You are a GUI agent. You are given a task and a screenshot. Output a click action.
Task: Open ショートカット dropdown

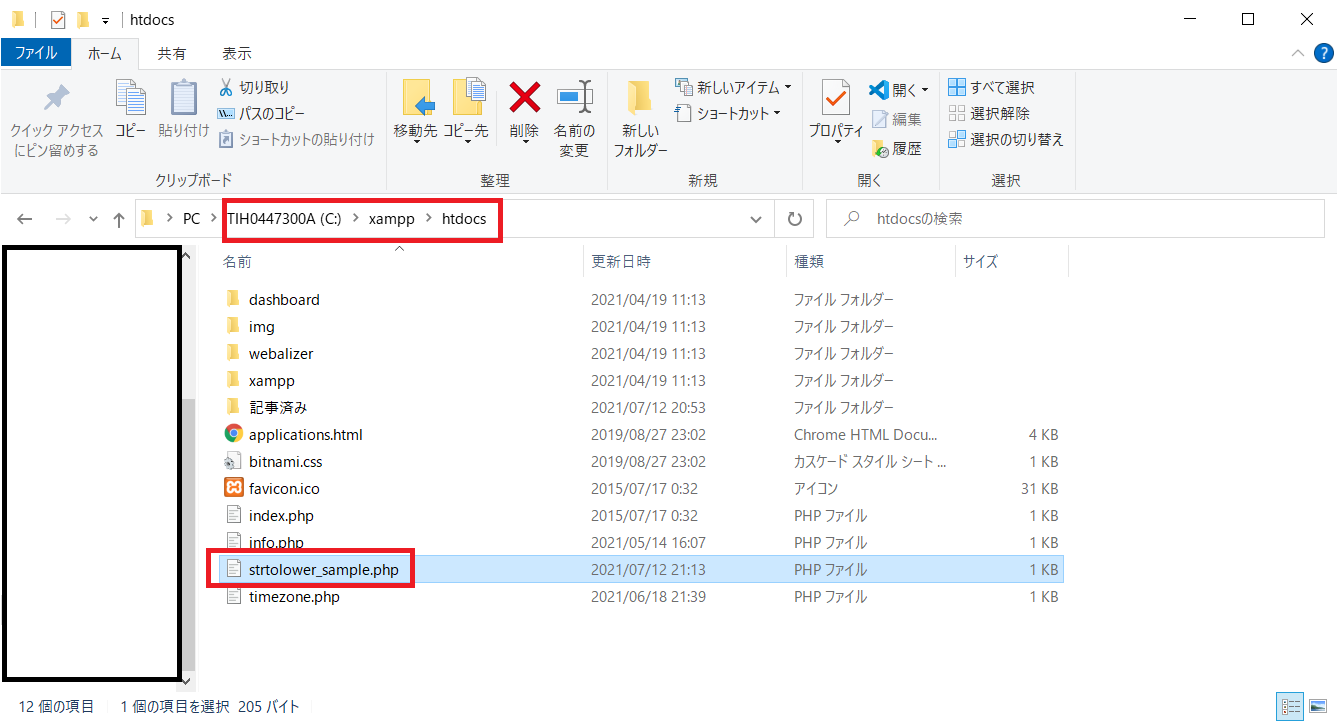point(728,114)
